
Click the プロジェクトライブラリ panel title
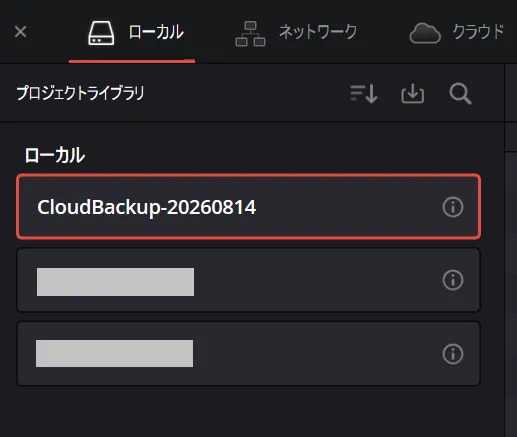pyautogui.click(x=80, y=93)
